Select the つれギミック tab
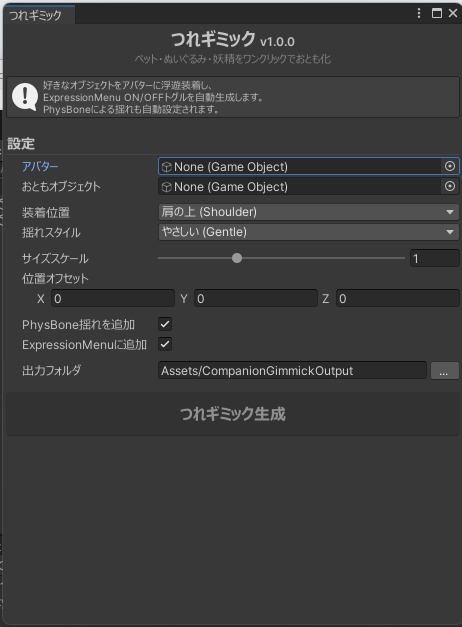This screenshot has width=462, height=627. tap(38, 15)
